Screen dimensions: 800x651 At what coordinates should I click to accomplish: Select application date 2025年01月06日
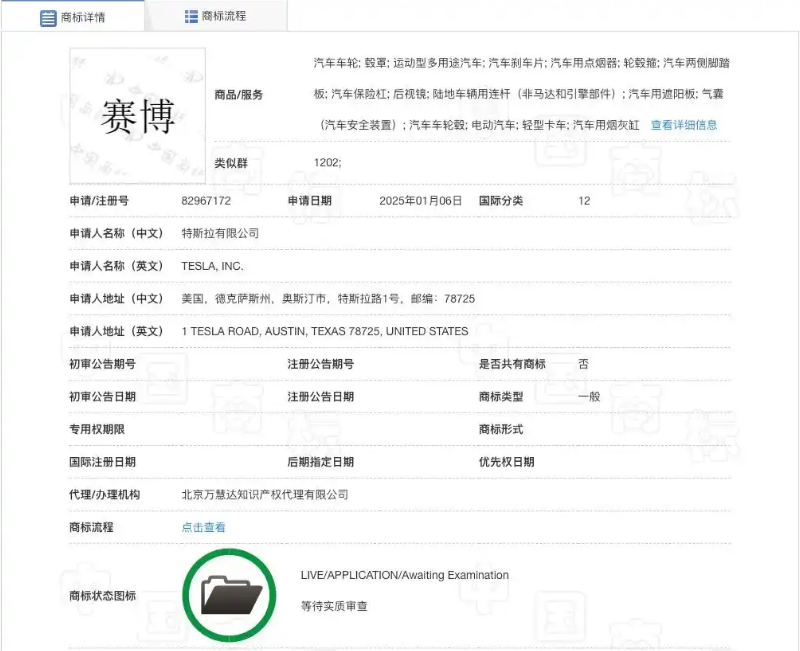coord(420,201)
